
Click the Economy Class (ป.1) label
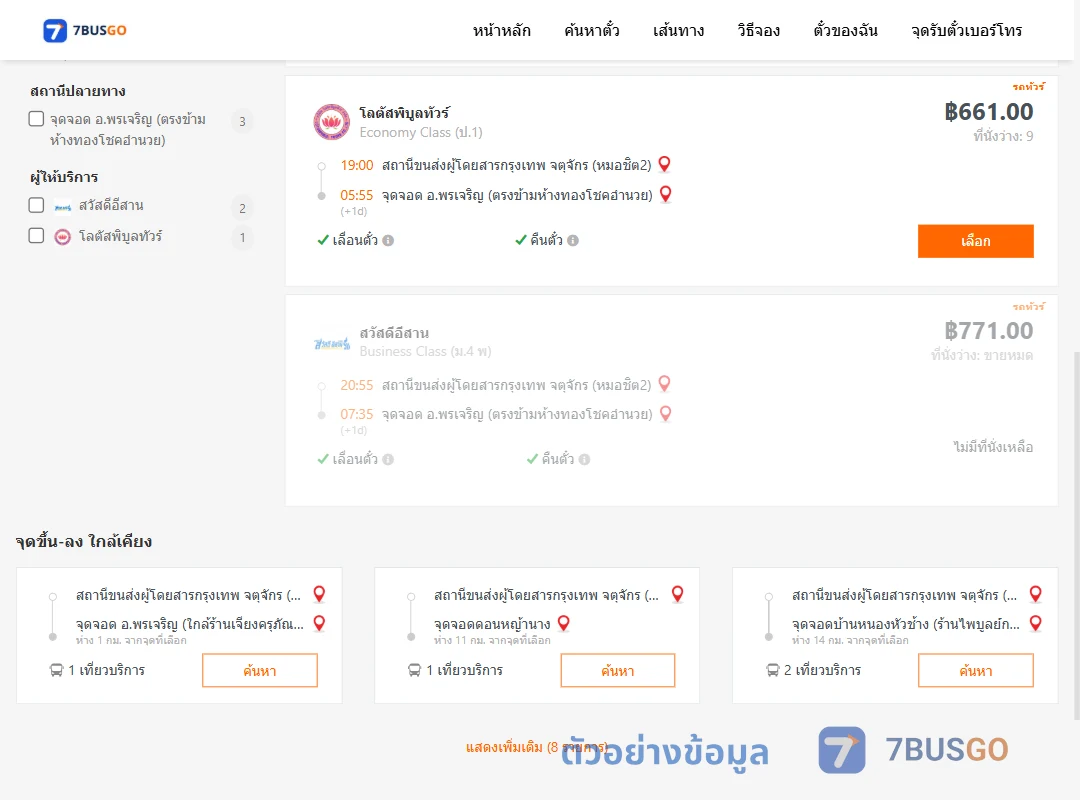(x=421, y=132)
